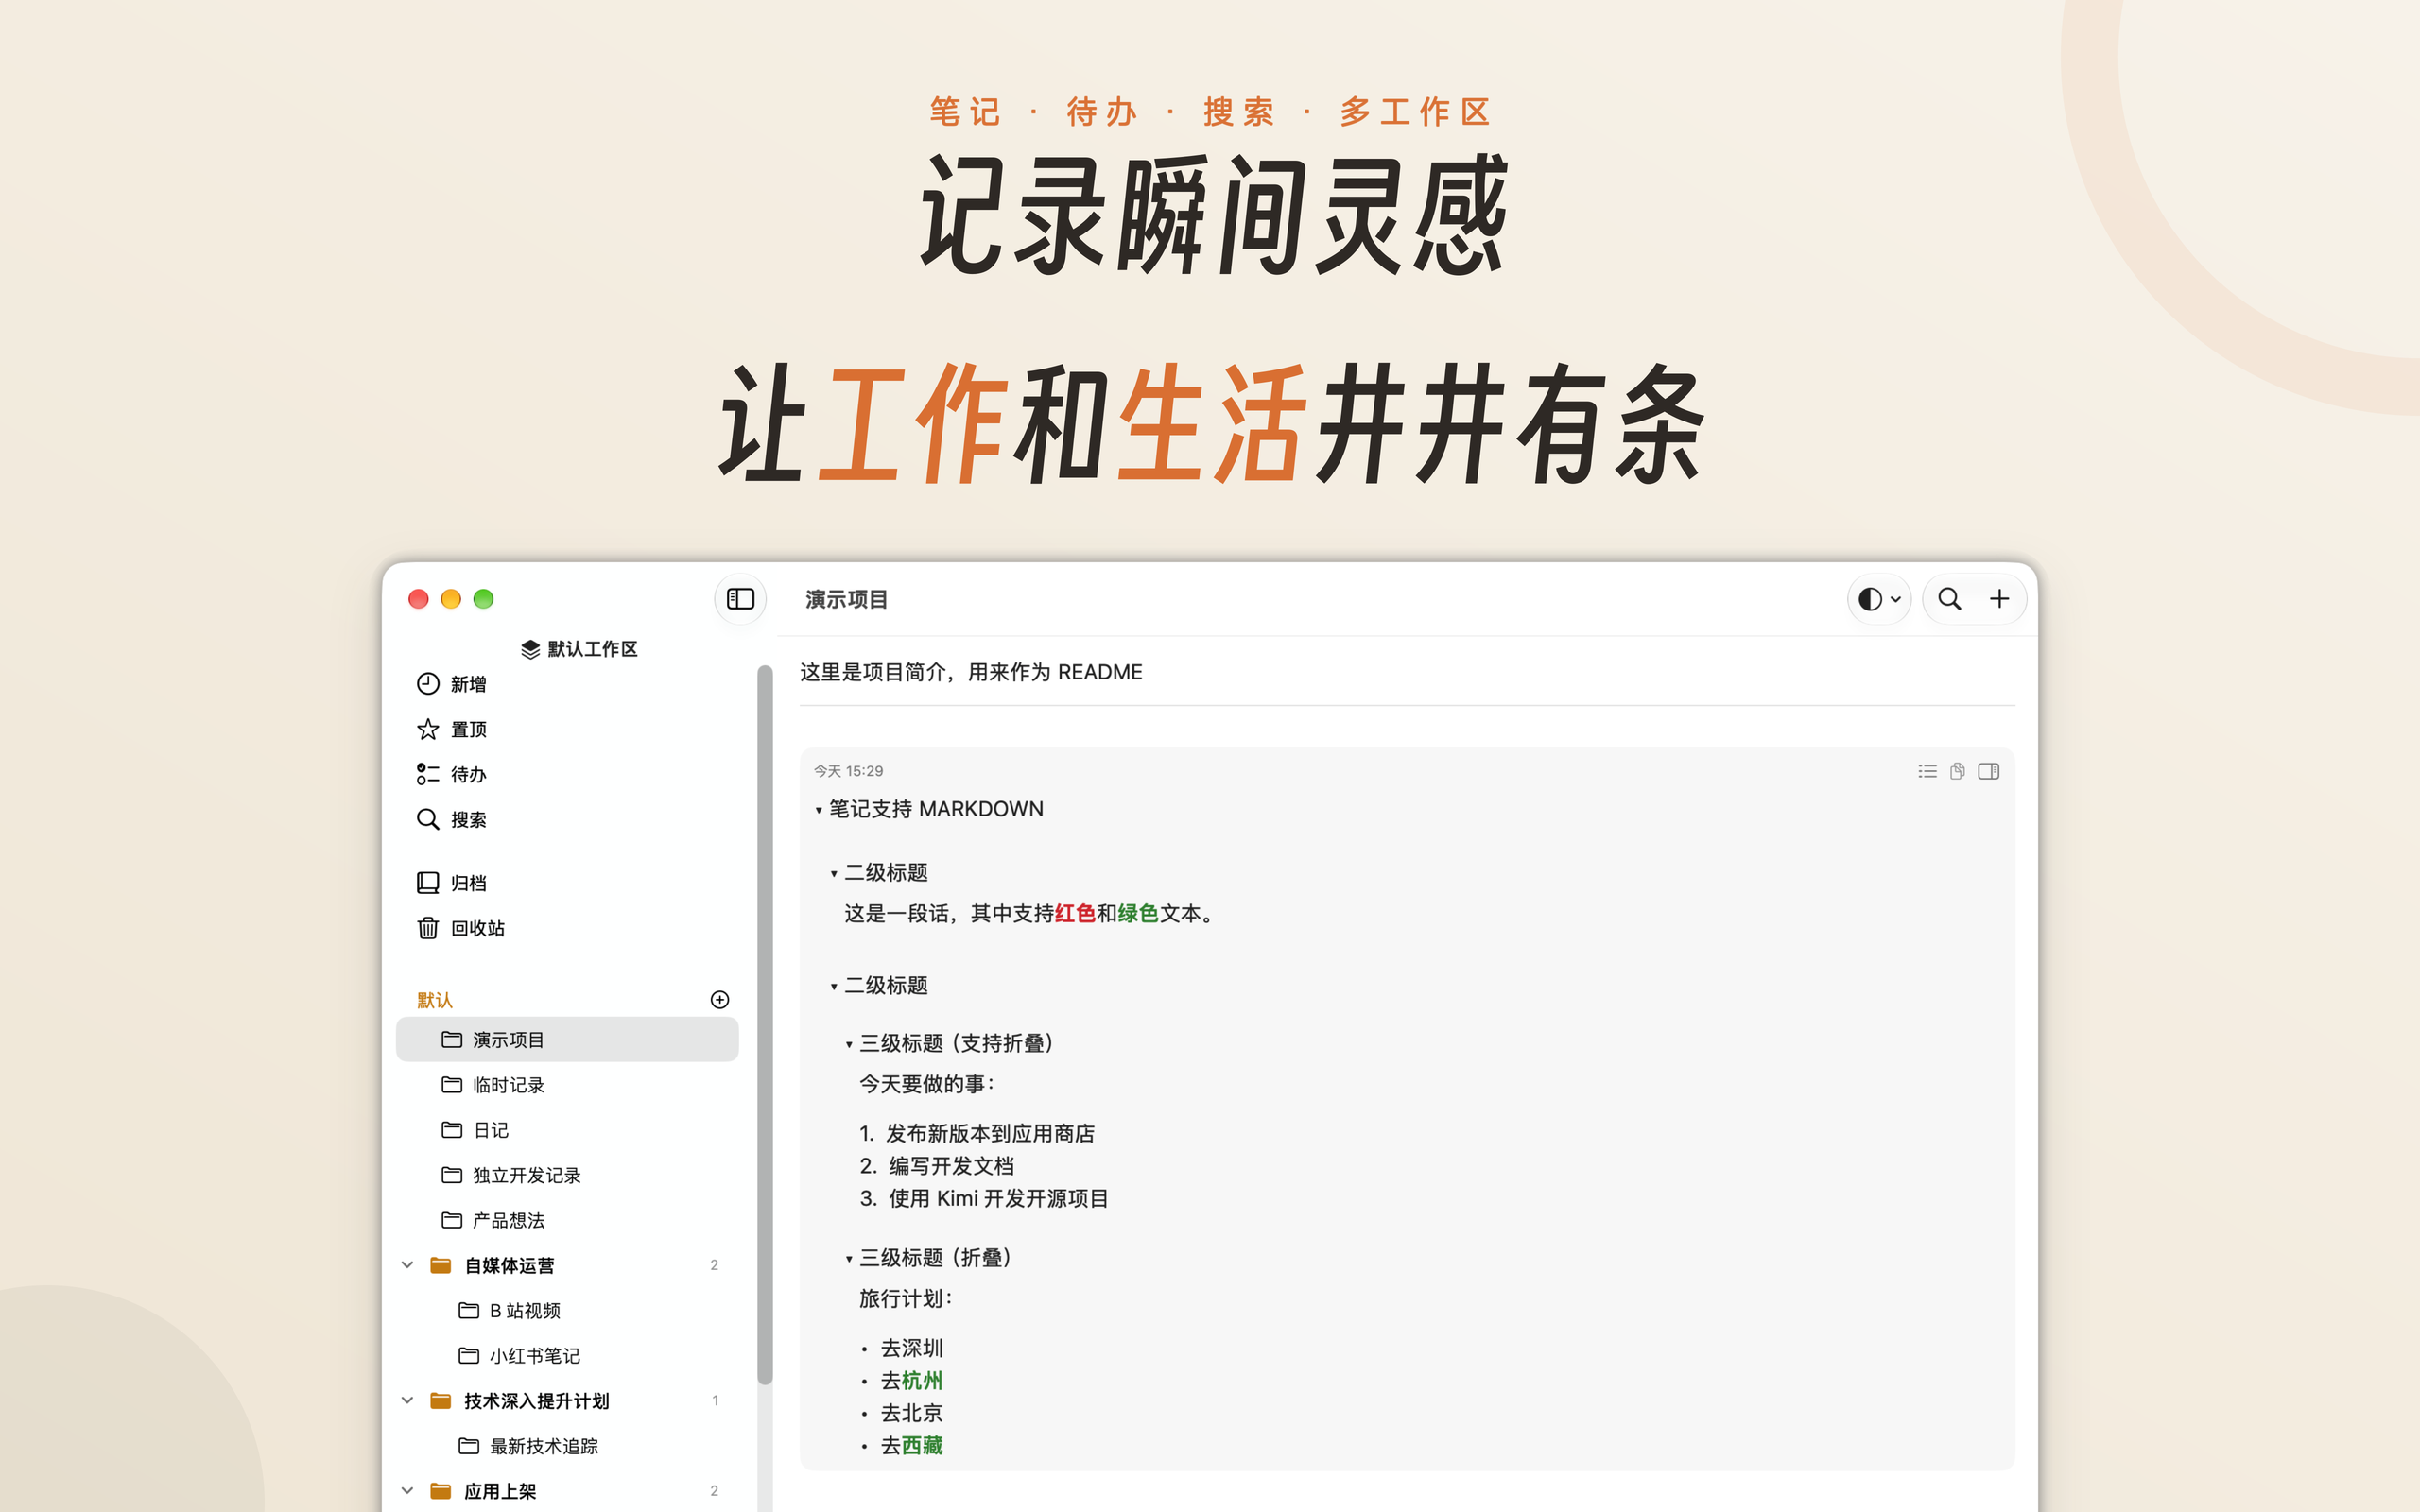
Task: Click list item 使用 Kimi 开发开源项目
Action: pos(998,1198)
